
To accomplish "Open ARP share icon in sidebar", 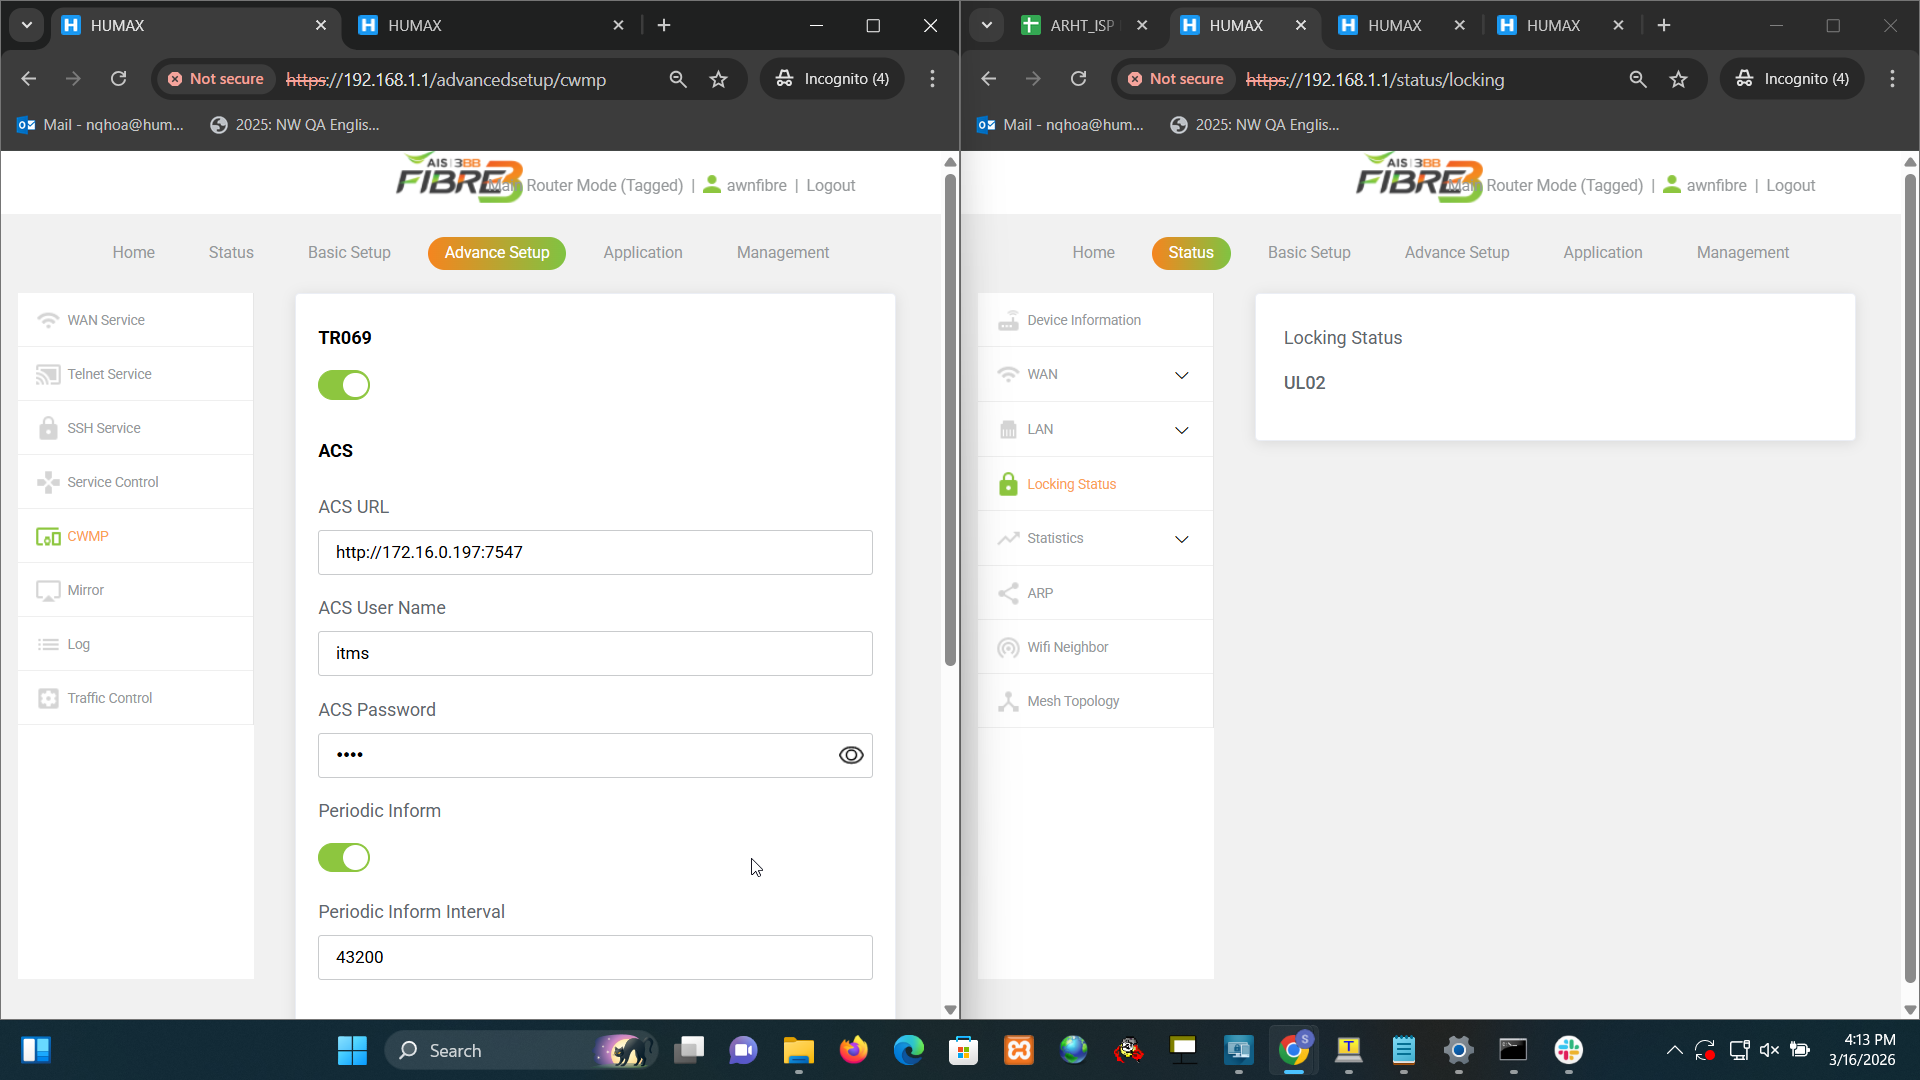I will pyautogui.click(x=1008, y=593).
